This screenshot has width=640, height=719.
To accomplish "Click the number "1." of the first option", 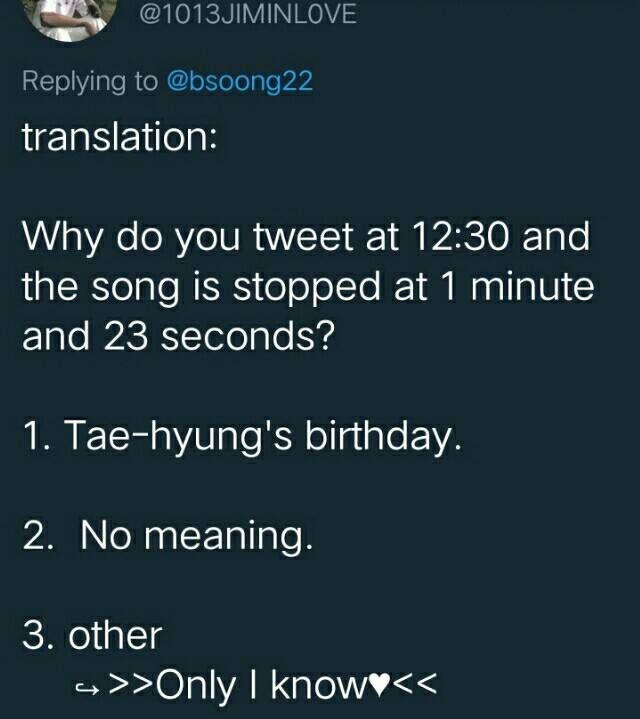I will [x=37, y=437].
